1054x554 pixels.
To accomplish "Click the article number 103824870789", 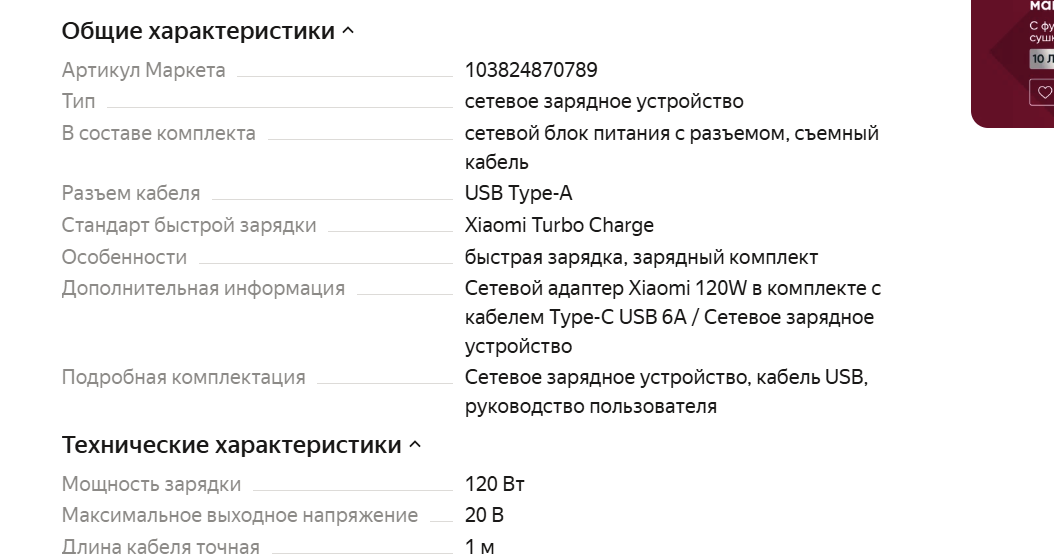I will (531, 70).
